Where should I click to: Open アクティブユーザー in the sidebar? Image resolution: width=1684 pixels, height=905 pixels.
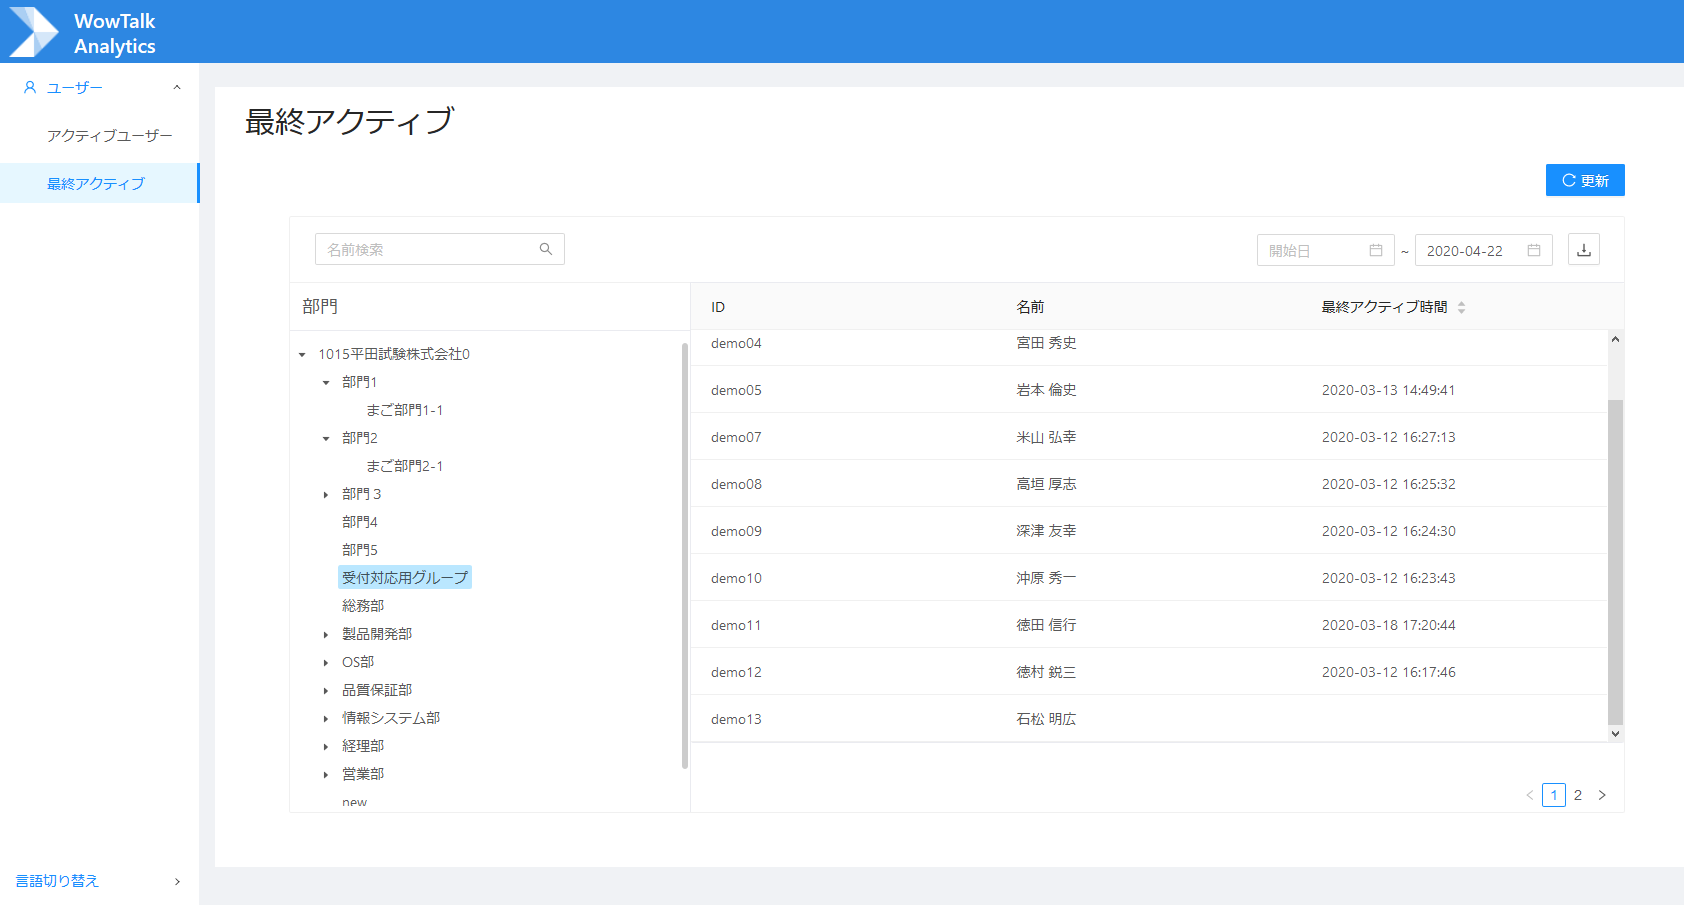pyautogui.click(x=109, y=136)
